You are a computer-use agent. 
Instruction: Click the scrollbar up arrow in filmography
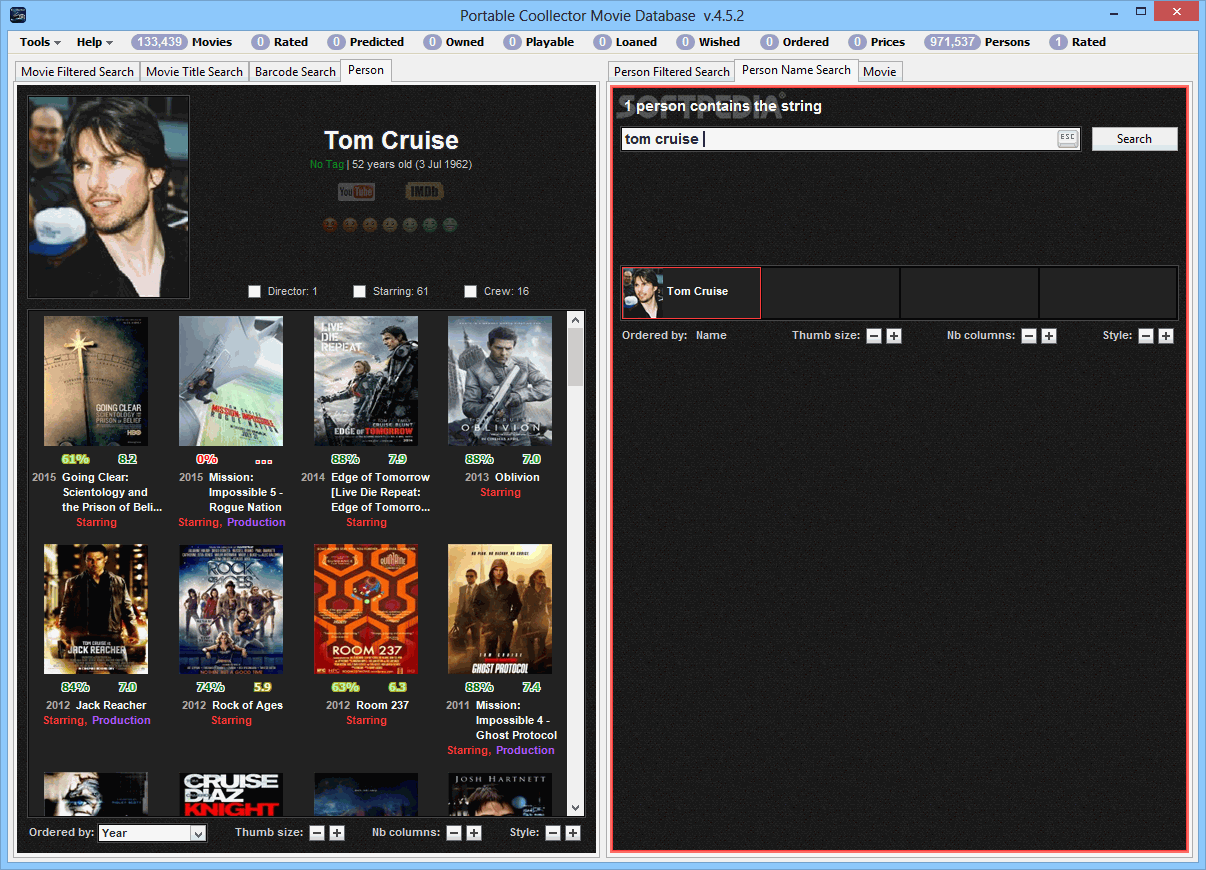(575, 319)
